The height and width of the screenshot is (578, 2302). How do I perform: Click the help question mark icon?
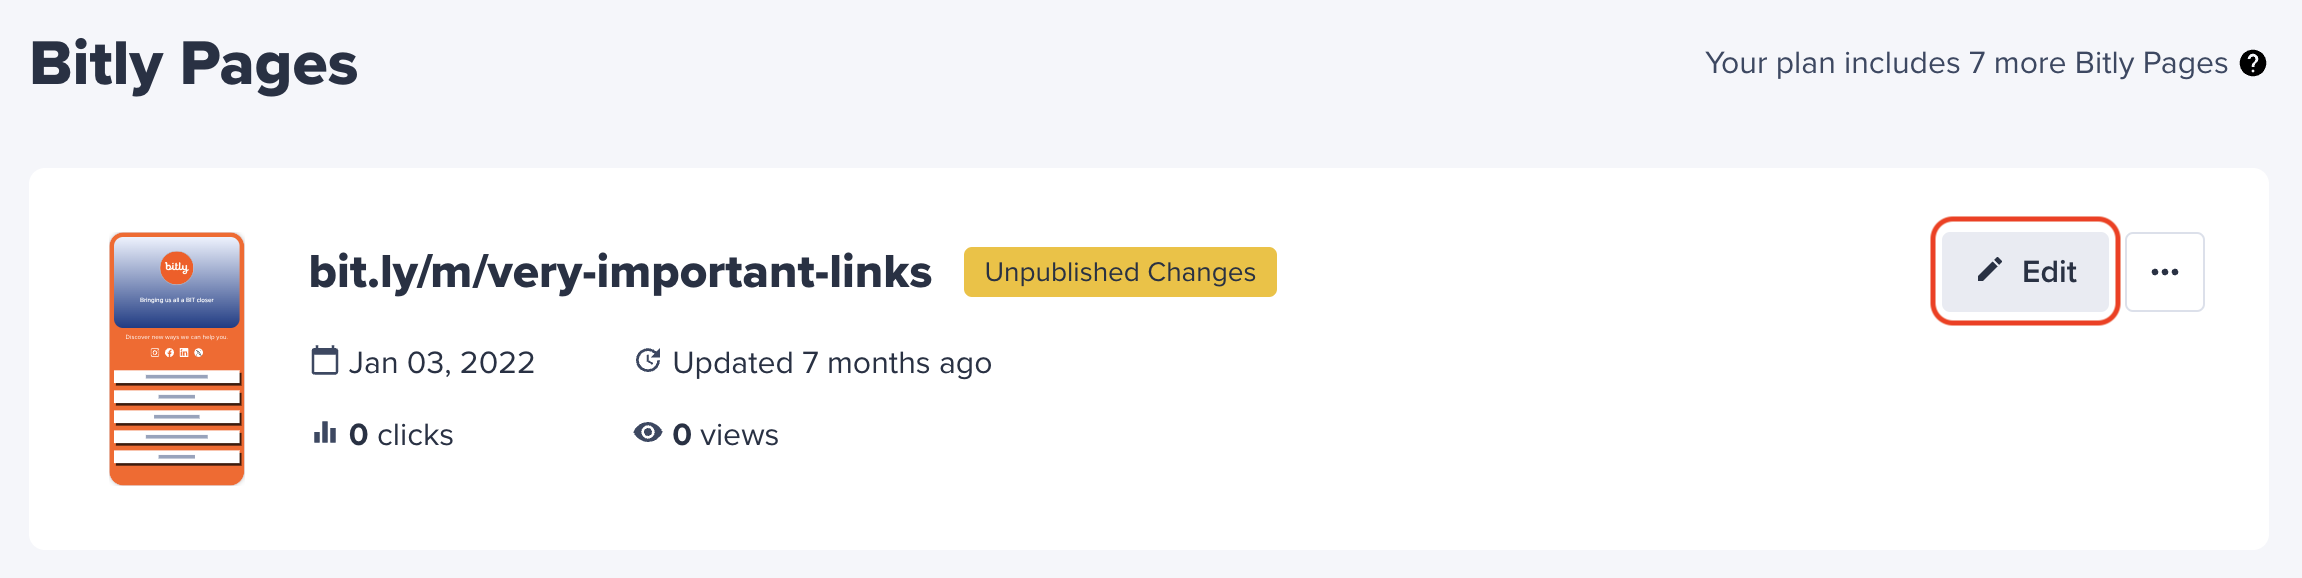[x=2253, y=63]
